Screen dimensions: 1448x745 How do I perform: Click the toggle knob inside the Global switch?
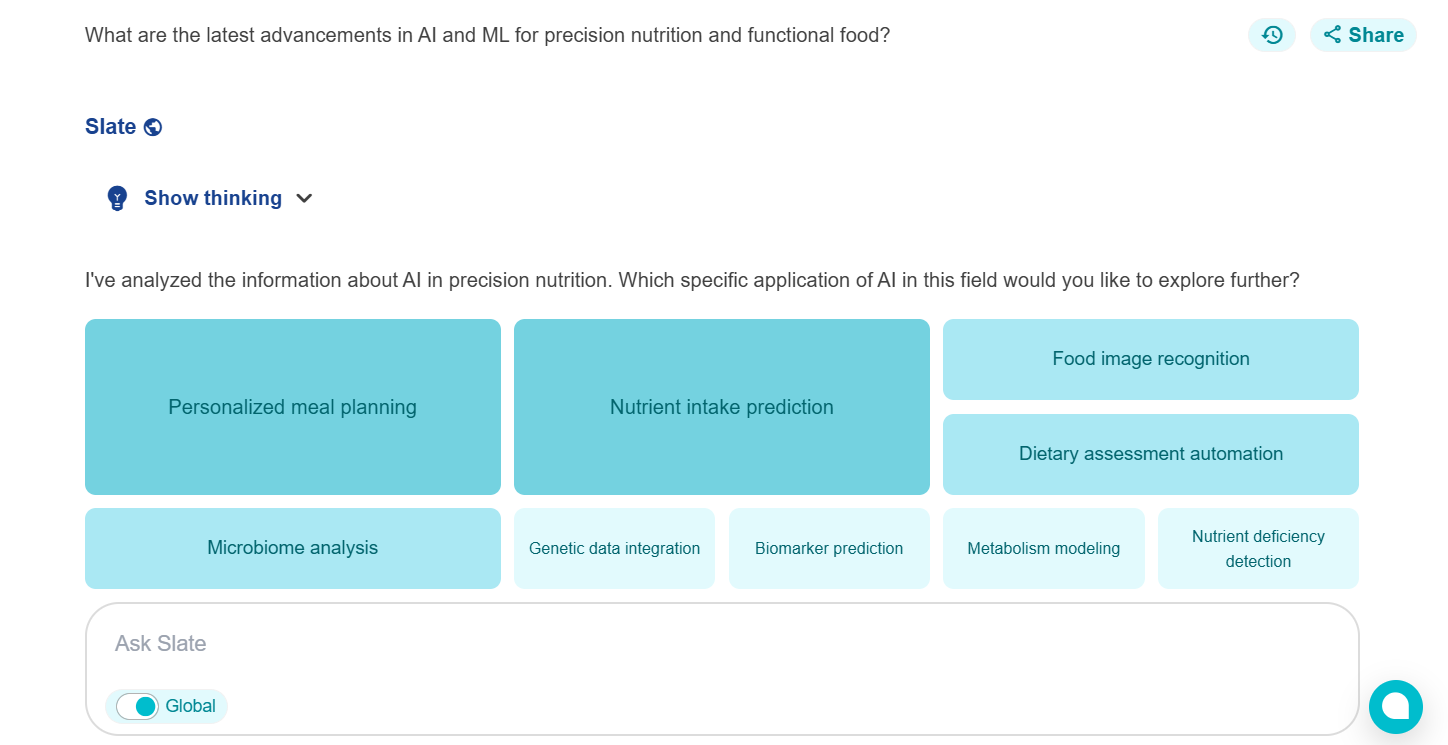tap(143, 706)
